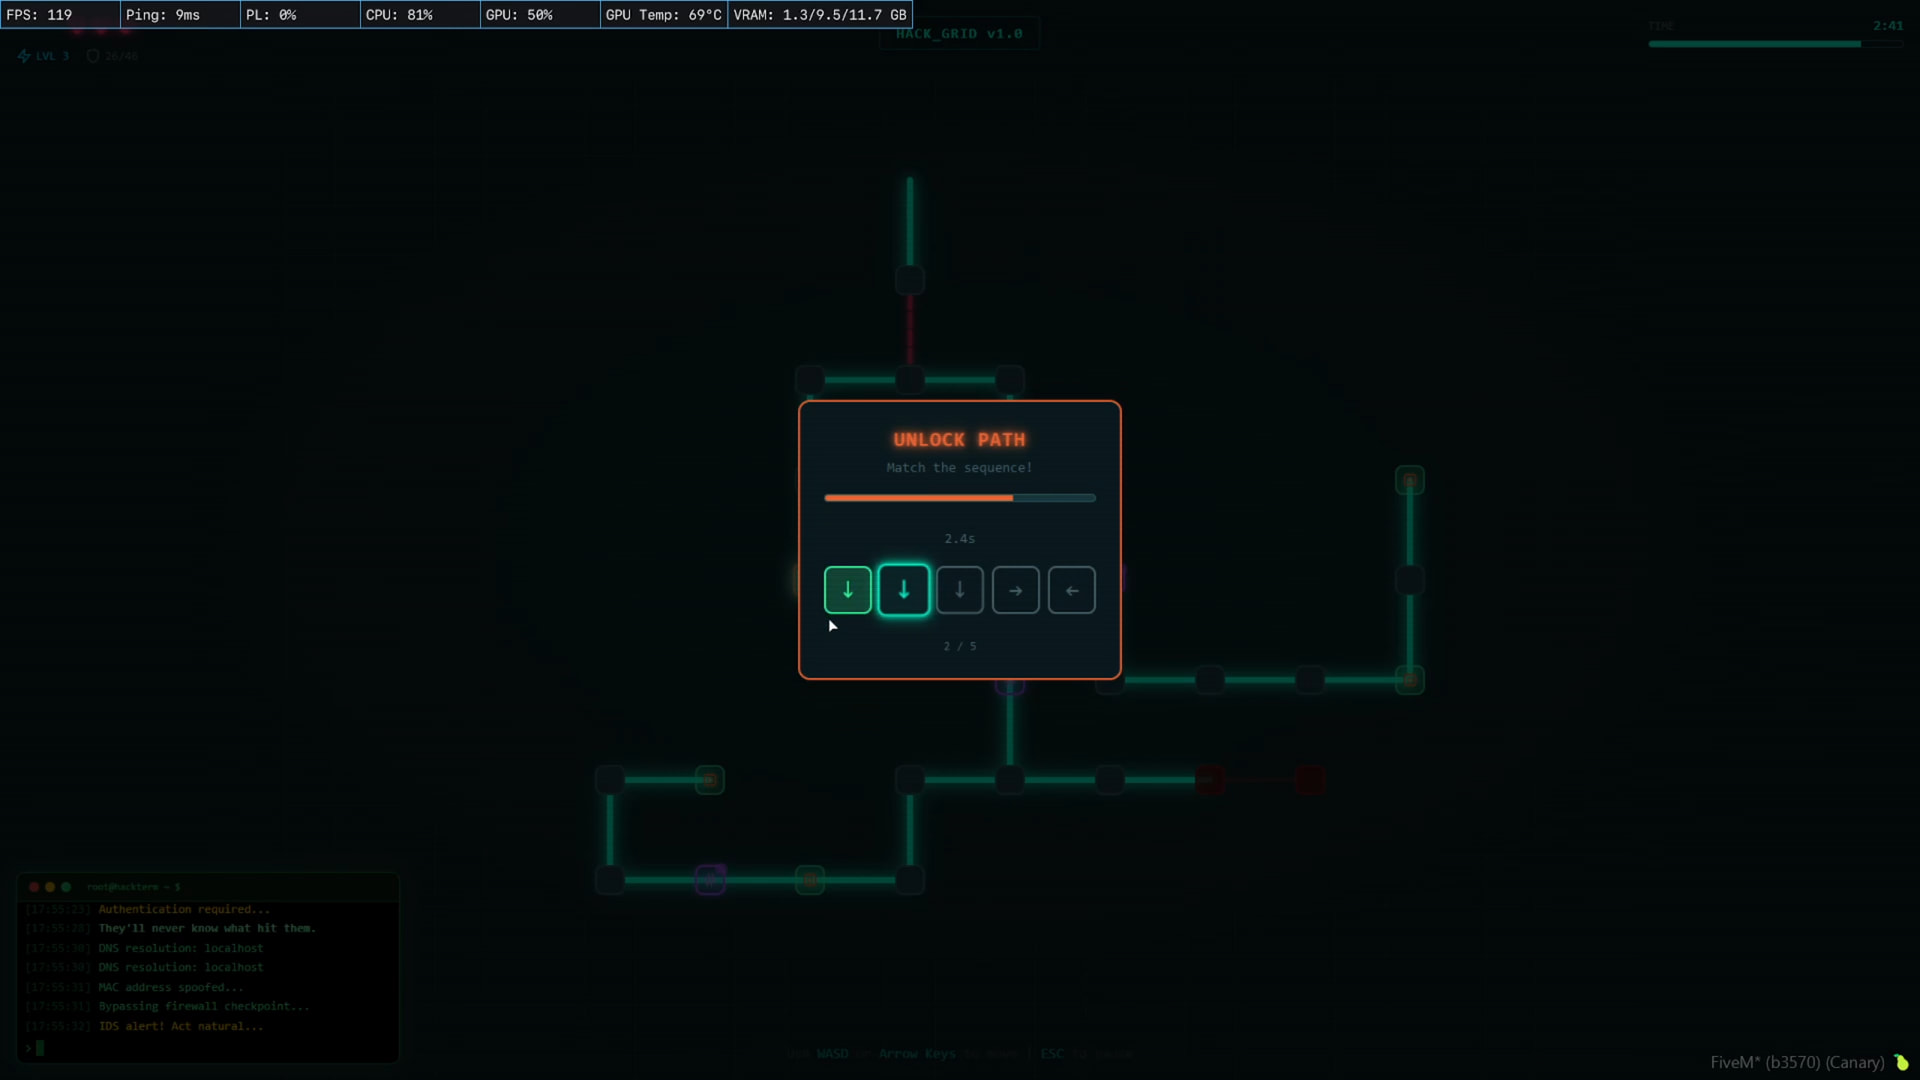The image size is (1920, 1080).
Task: Click the 2 / 5 progress counter
Action: coord(959,646)
